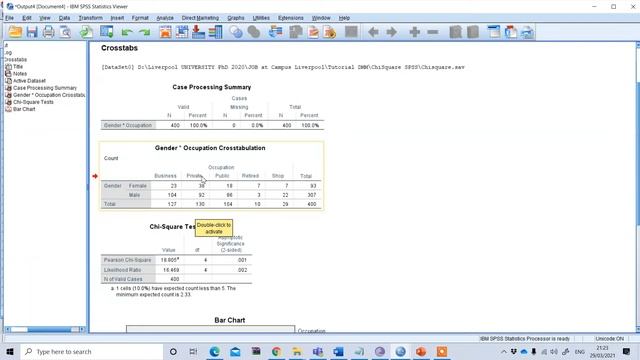
Task: Click Gender * Occupation Crosstabulation title
Action: click(210, 148)
